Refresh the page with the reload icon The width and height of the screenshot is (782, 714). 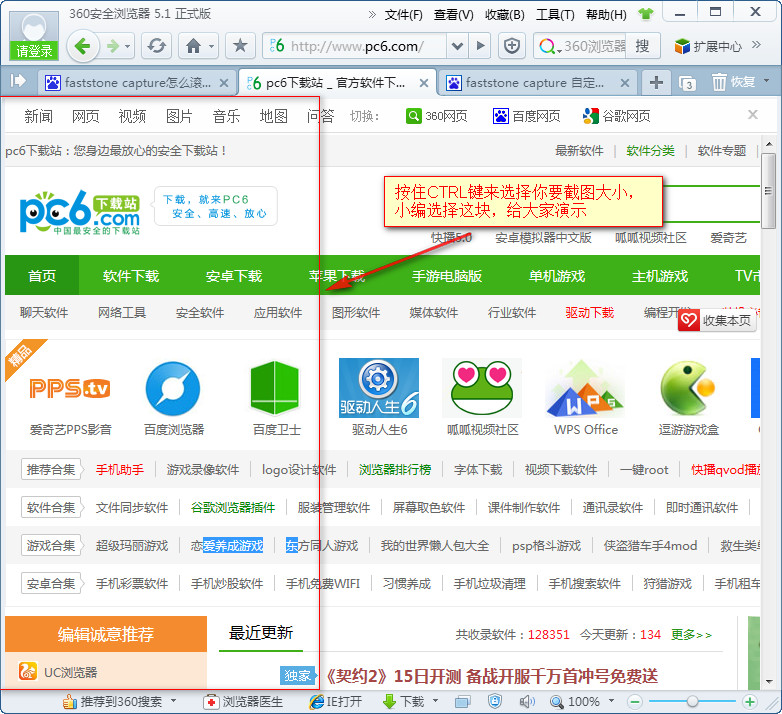pyautogui.click(x=155, y=46)
